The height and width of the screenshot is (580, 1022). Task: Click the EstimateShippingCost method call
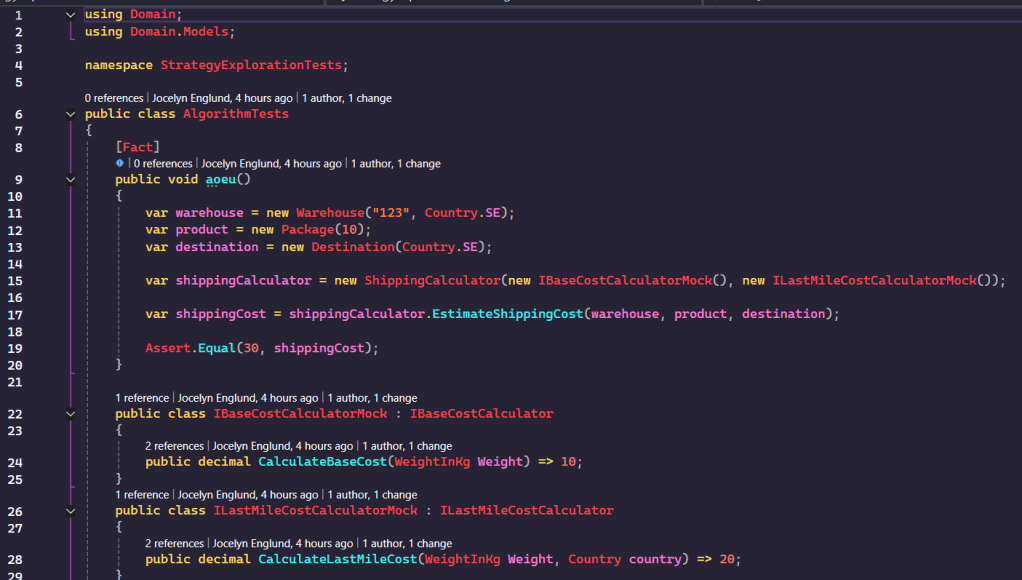point(506,314)
